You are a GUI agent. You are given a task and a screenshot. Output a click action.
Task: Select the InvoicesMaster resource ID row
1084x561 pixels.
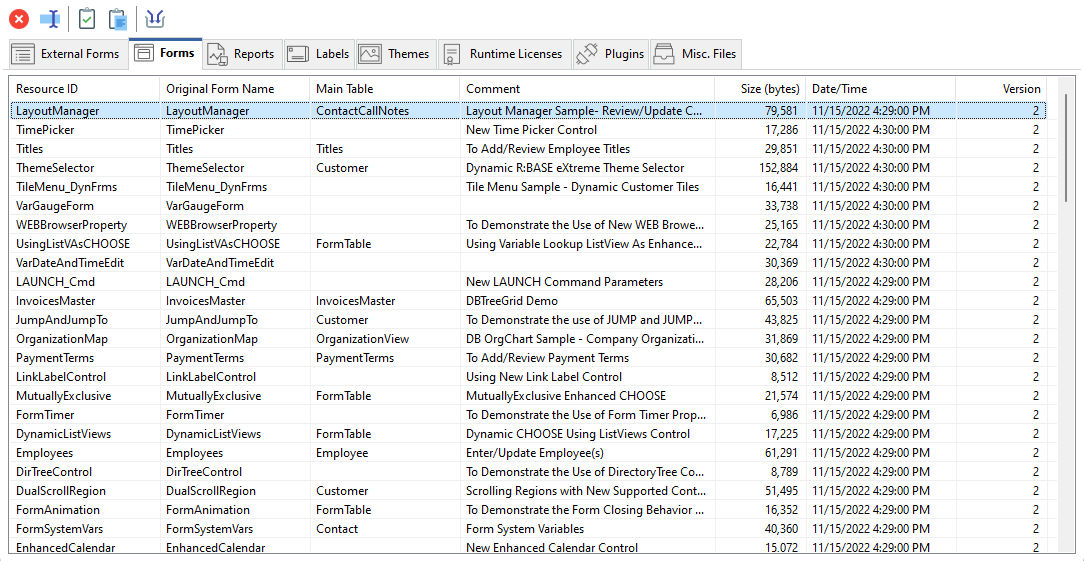tap(528, 301)
